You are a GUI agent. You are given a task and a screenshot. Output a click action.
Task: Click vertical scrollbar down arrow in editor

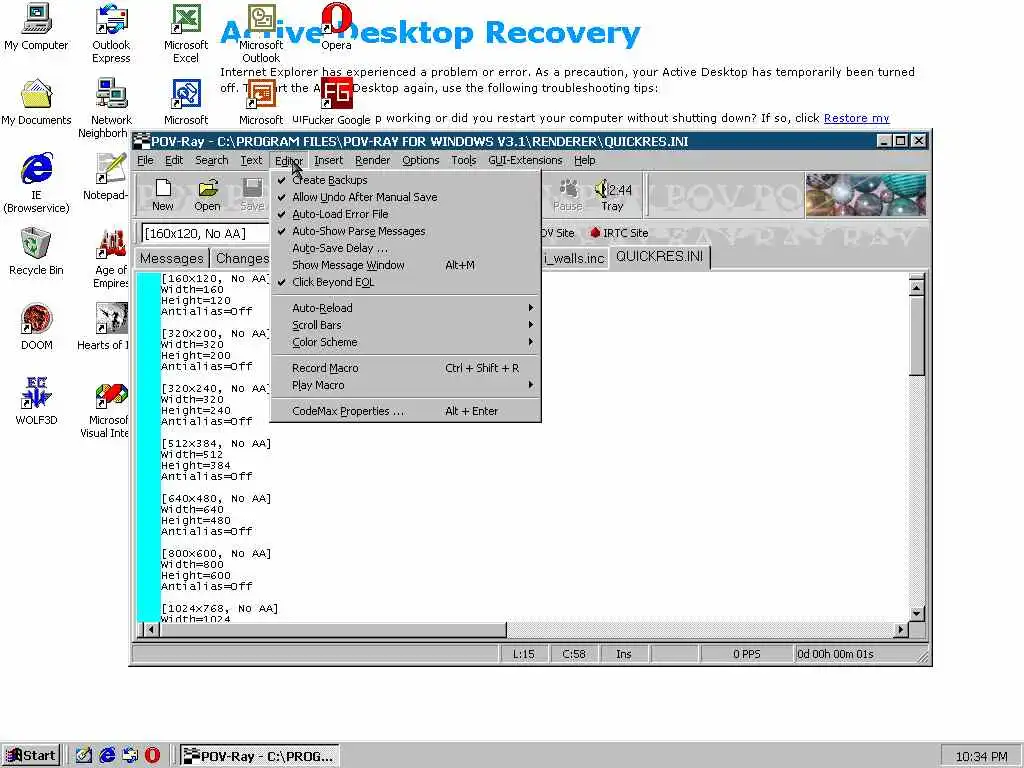click(916, 613)
